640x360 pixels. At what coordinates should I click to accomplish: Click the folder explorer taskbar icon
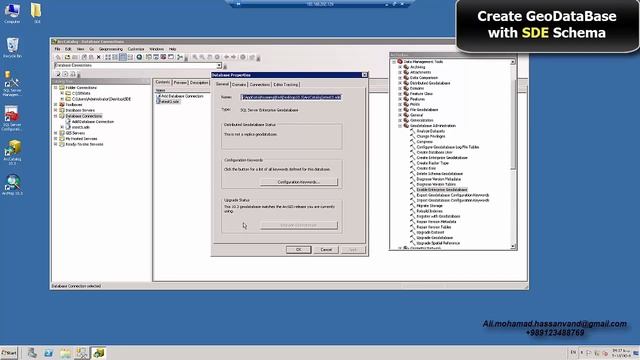[x=65, y=353]
